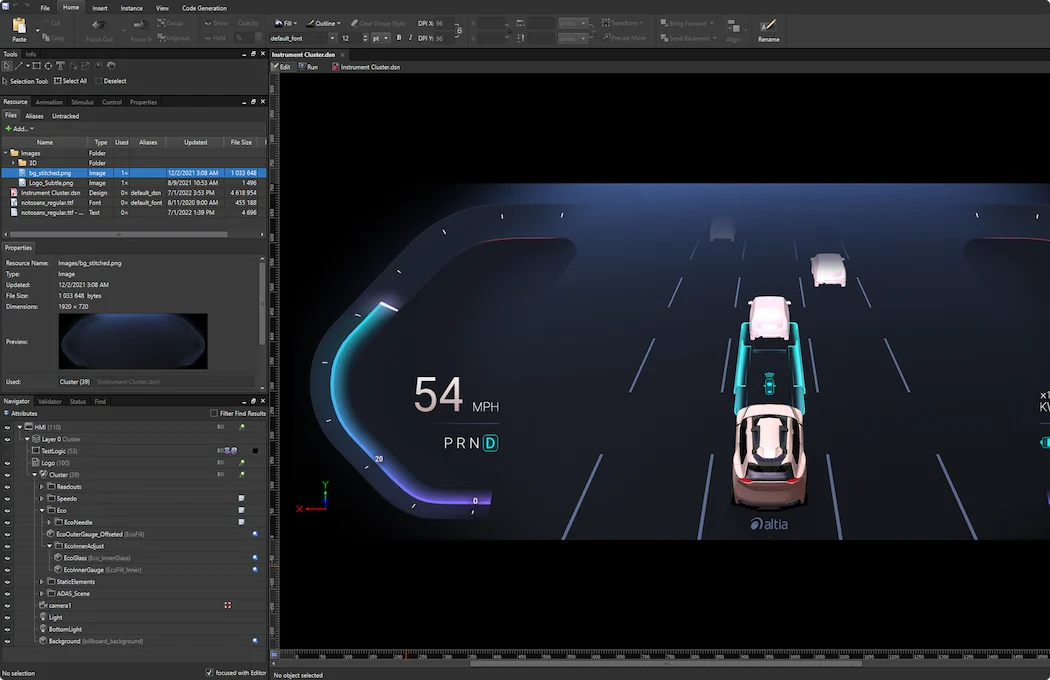Select the Line tool

click(18, 65)
